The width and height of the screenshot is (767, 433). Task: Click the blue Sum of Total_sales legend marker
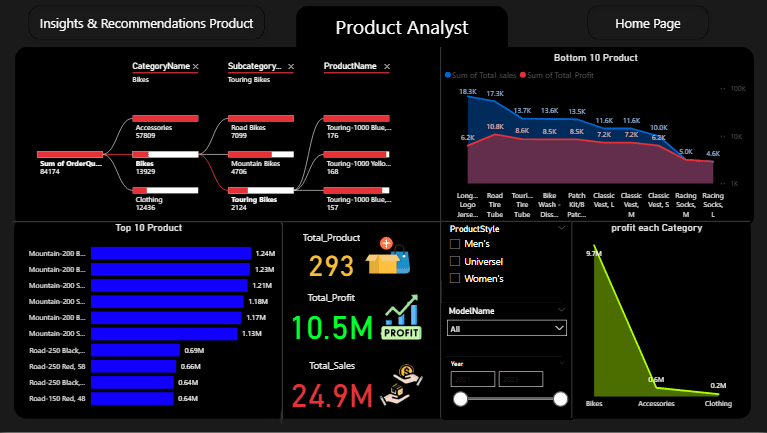tap(448, 75)
